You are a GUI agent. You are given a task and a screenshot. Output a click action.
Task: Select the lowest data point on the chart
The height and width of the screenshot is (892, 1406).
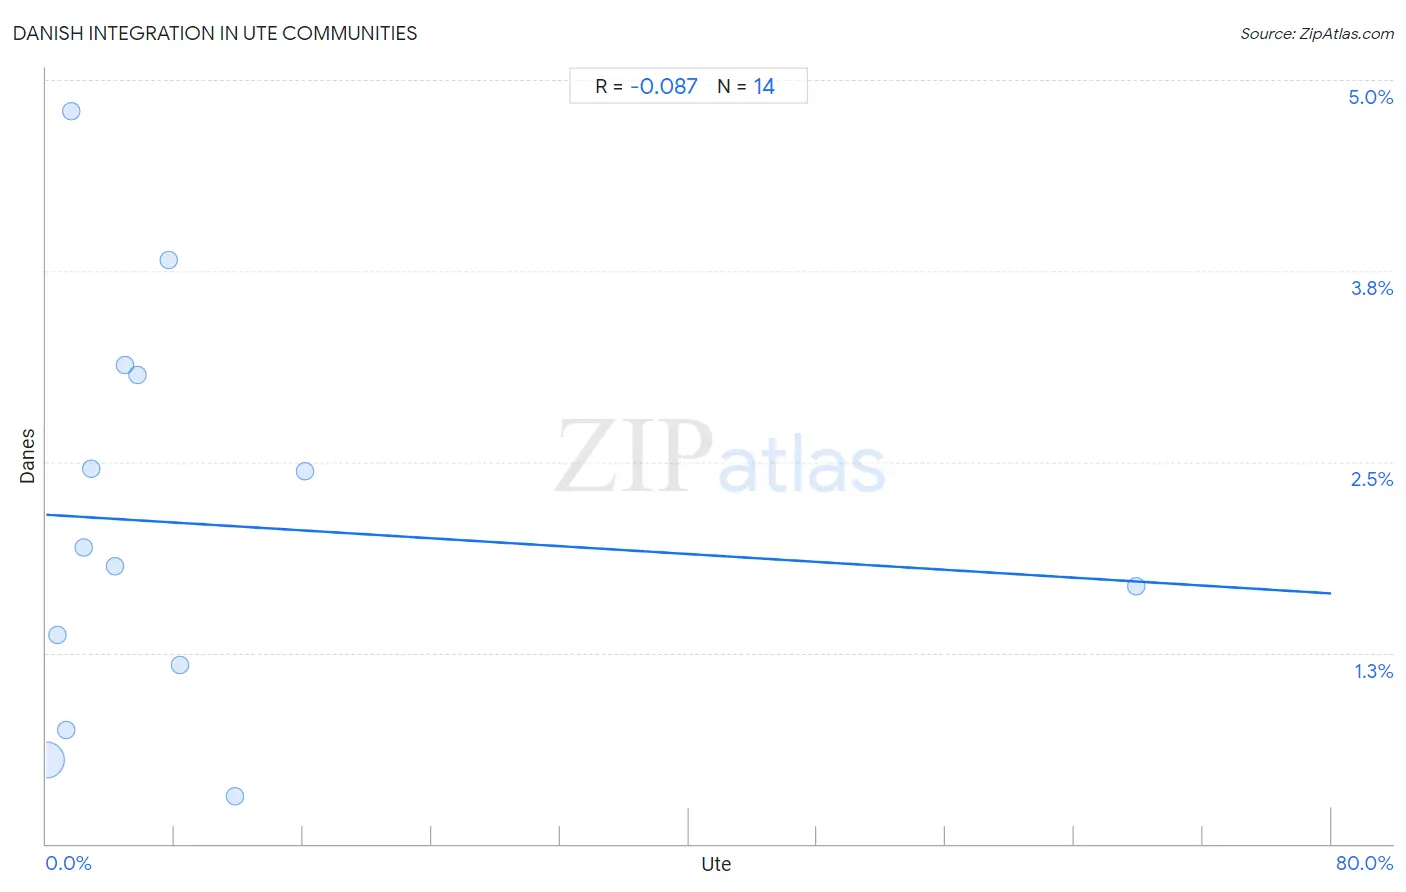pyautogui.click(x=235, y=796)
